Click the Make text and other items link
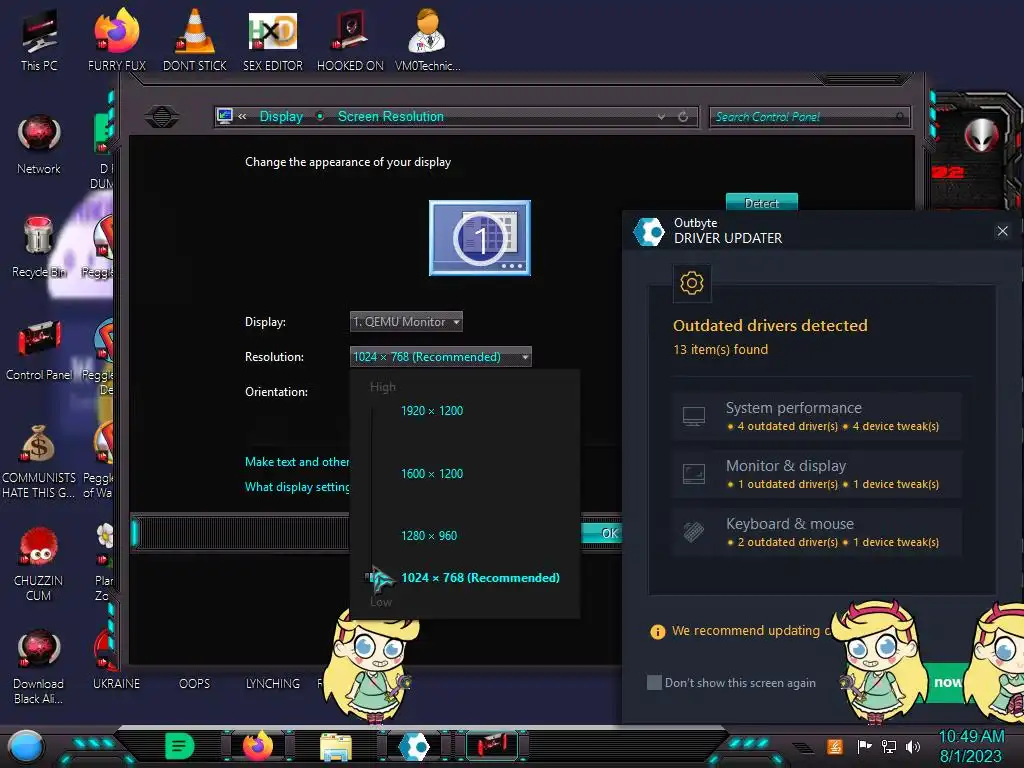The width and height of the screenshot is (1024, 768). pos(297,462)
